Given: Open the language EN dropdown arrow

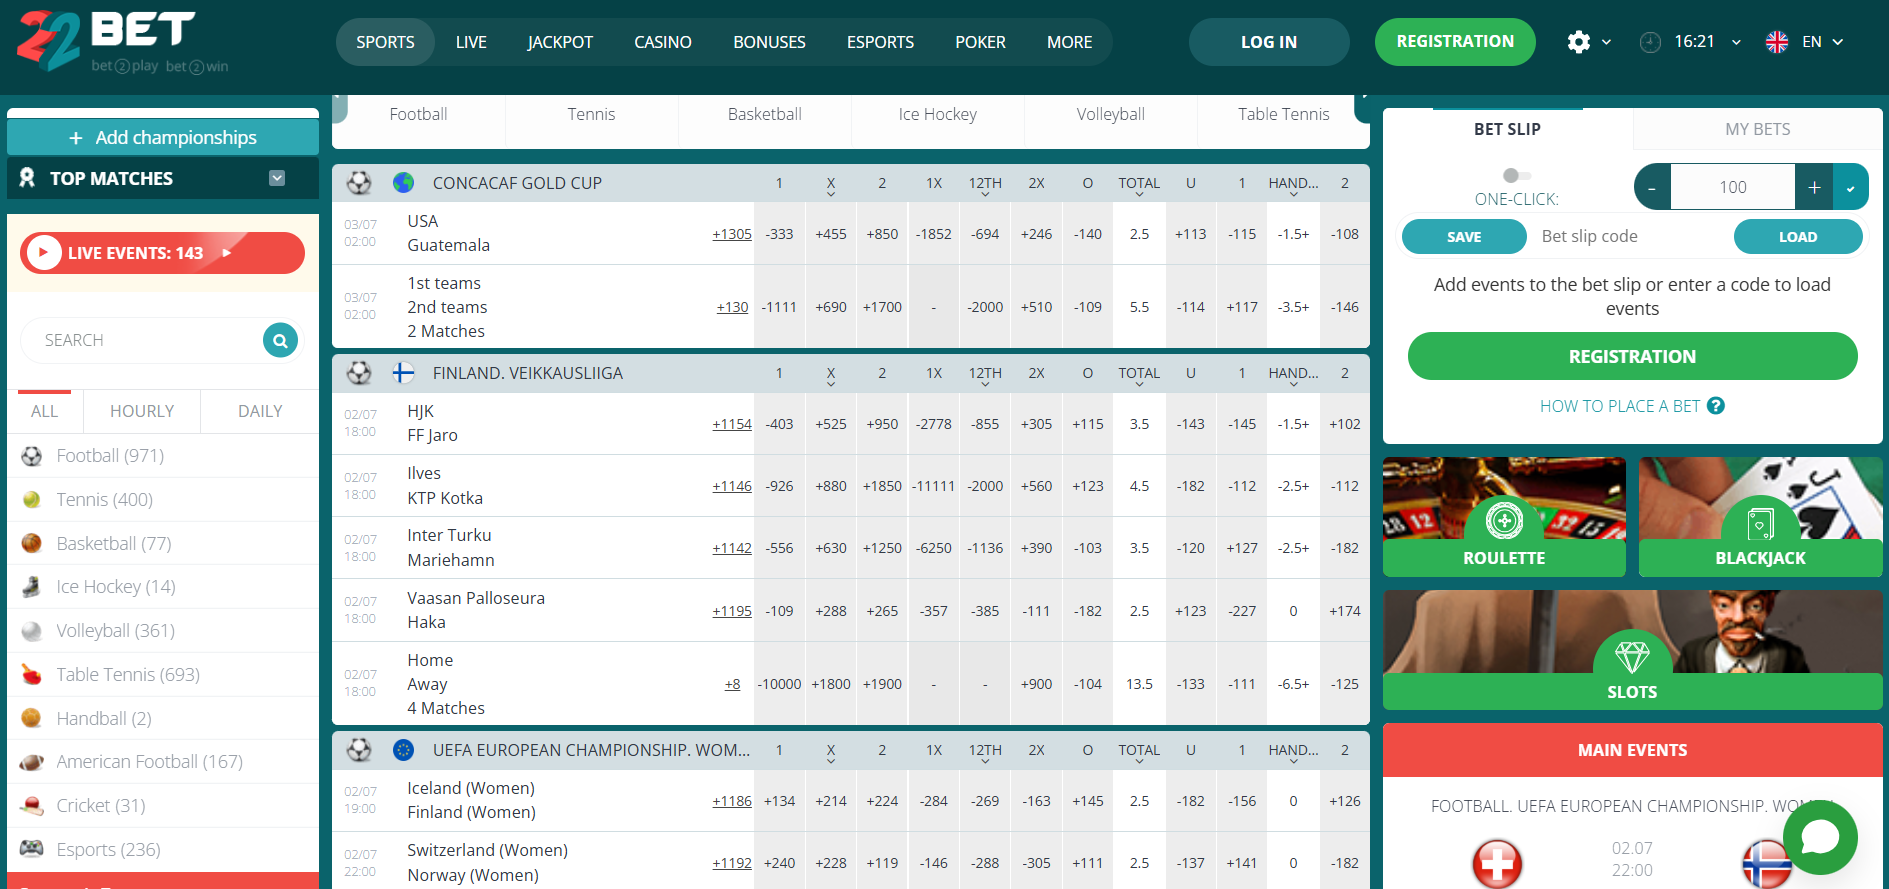Looking at the screenshot, I should click(1838, 42).
